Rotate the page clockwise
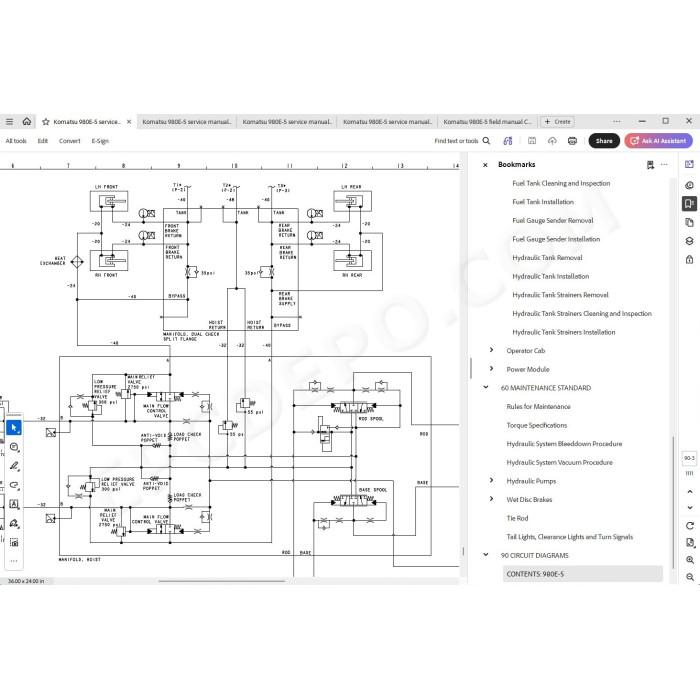 point(690,526)
